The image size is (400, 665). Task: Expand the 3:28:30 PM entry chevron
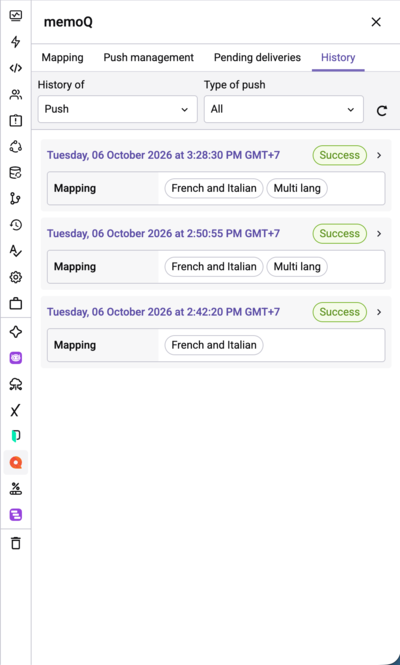point(379,155)
